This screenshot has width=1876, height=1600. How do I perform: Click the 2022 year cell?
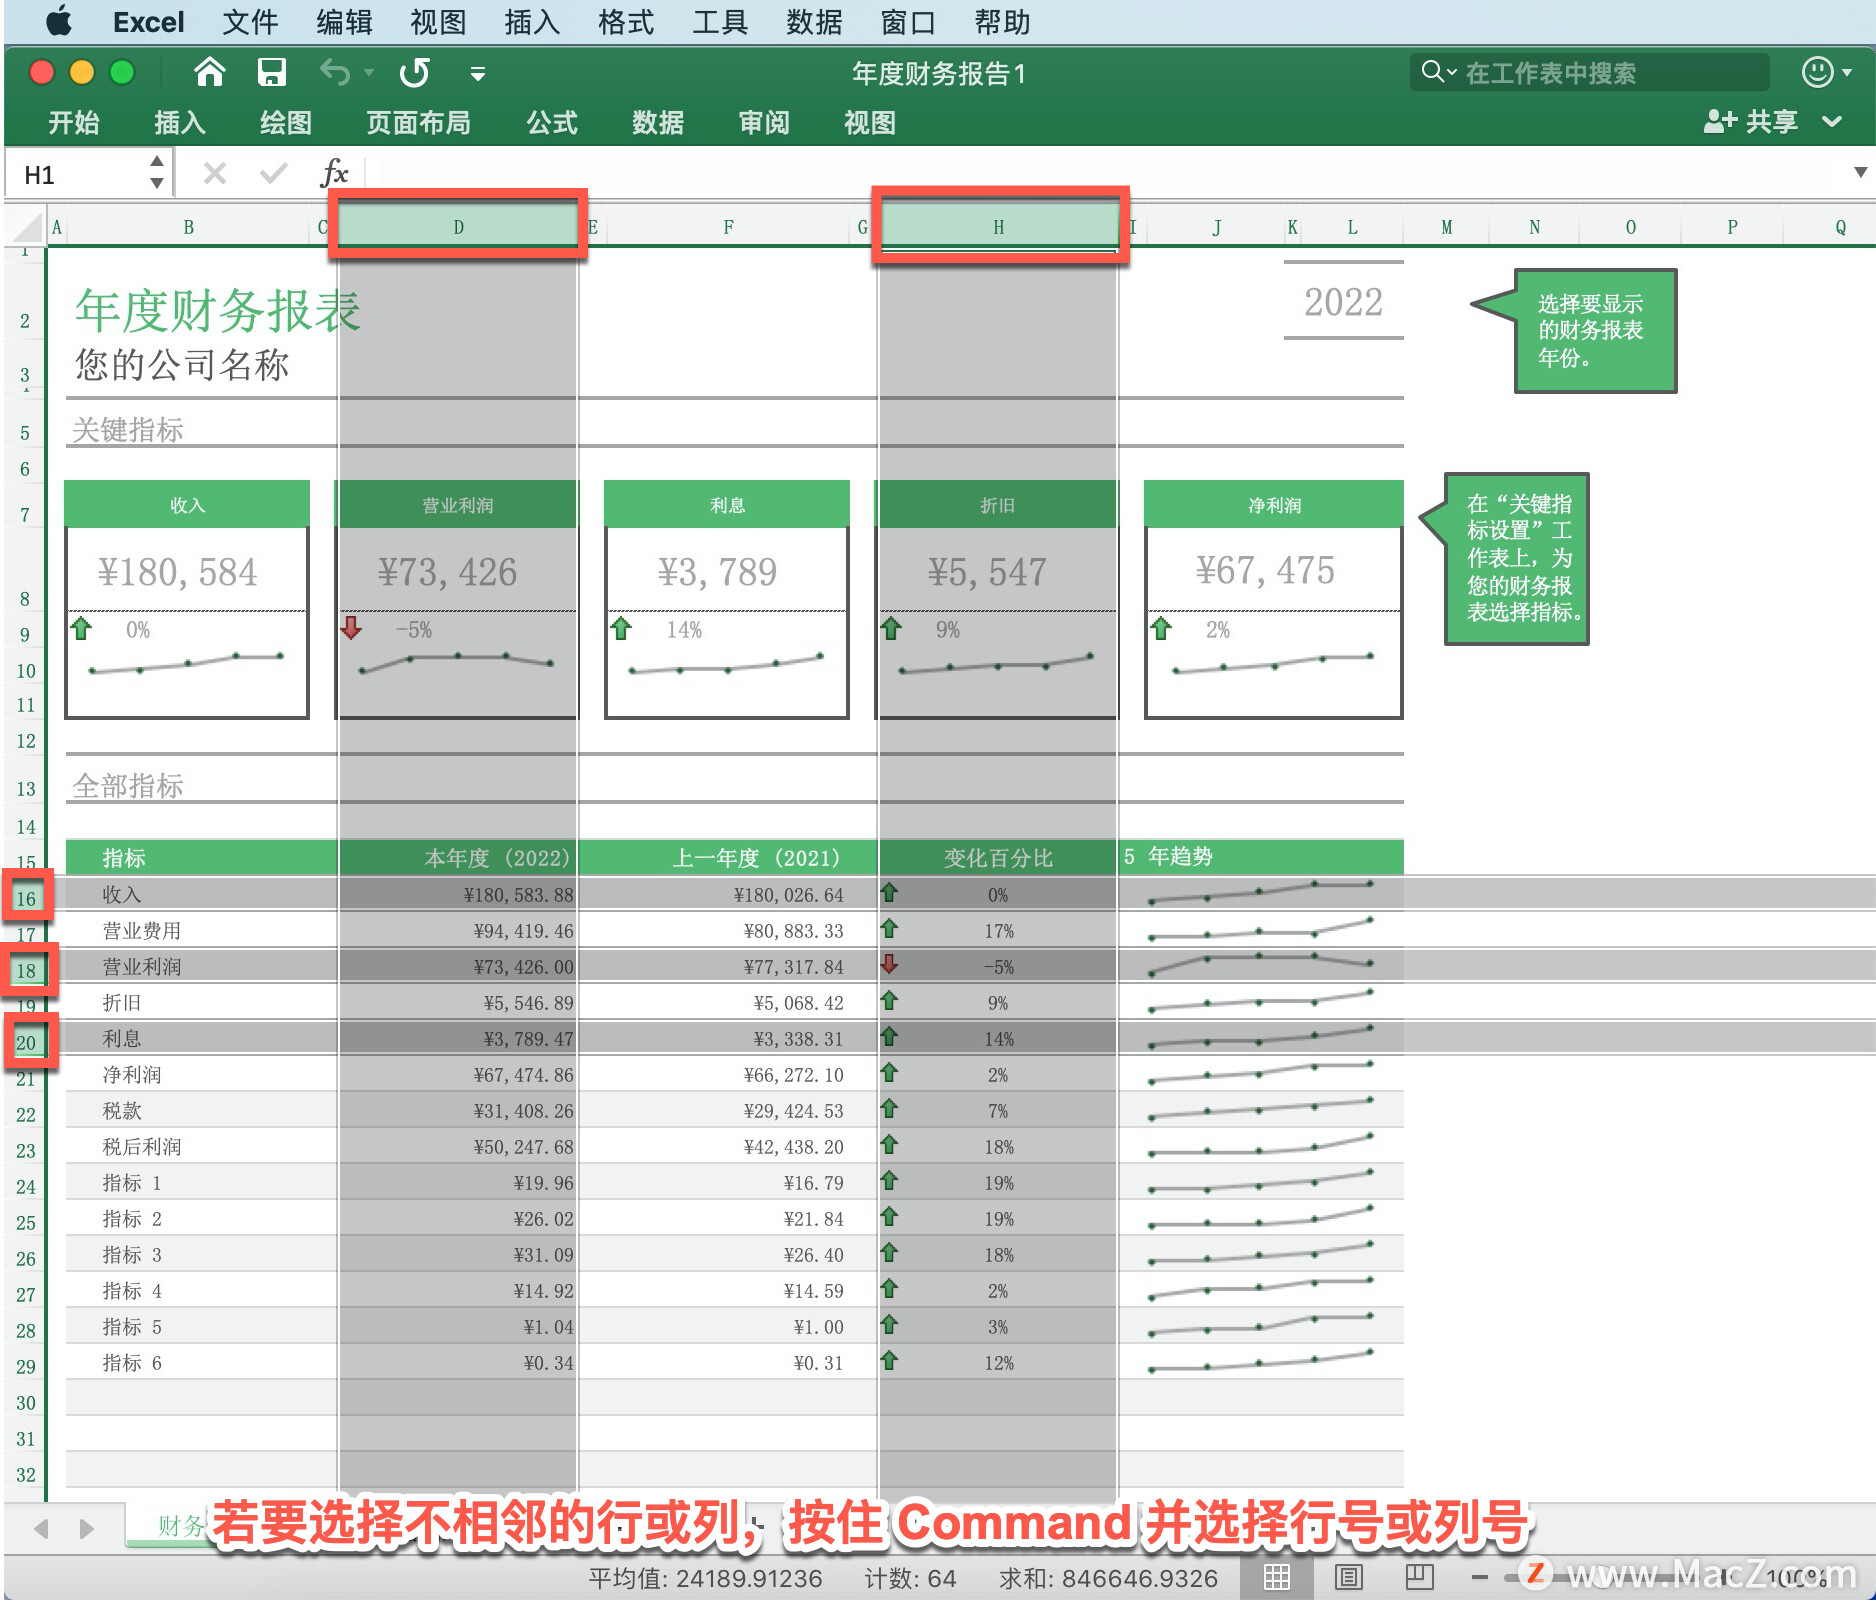pos(1343,301)
